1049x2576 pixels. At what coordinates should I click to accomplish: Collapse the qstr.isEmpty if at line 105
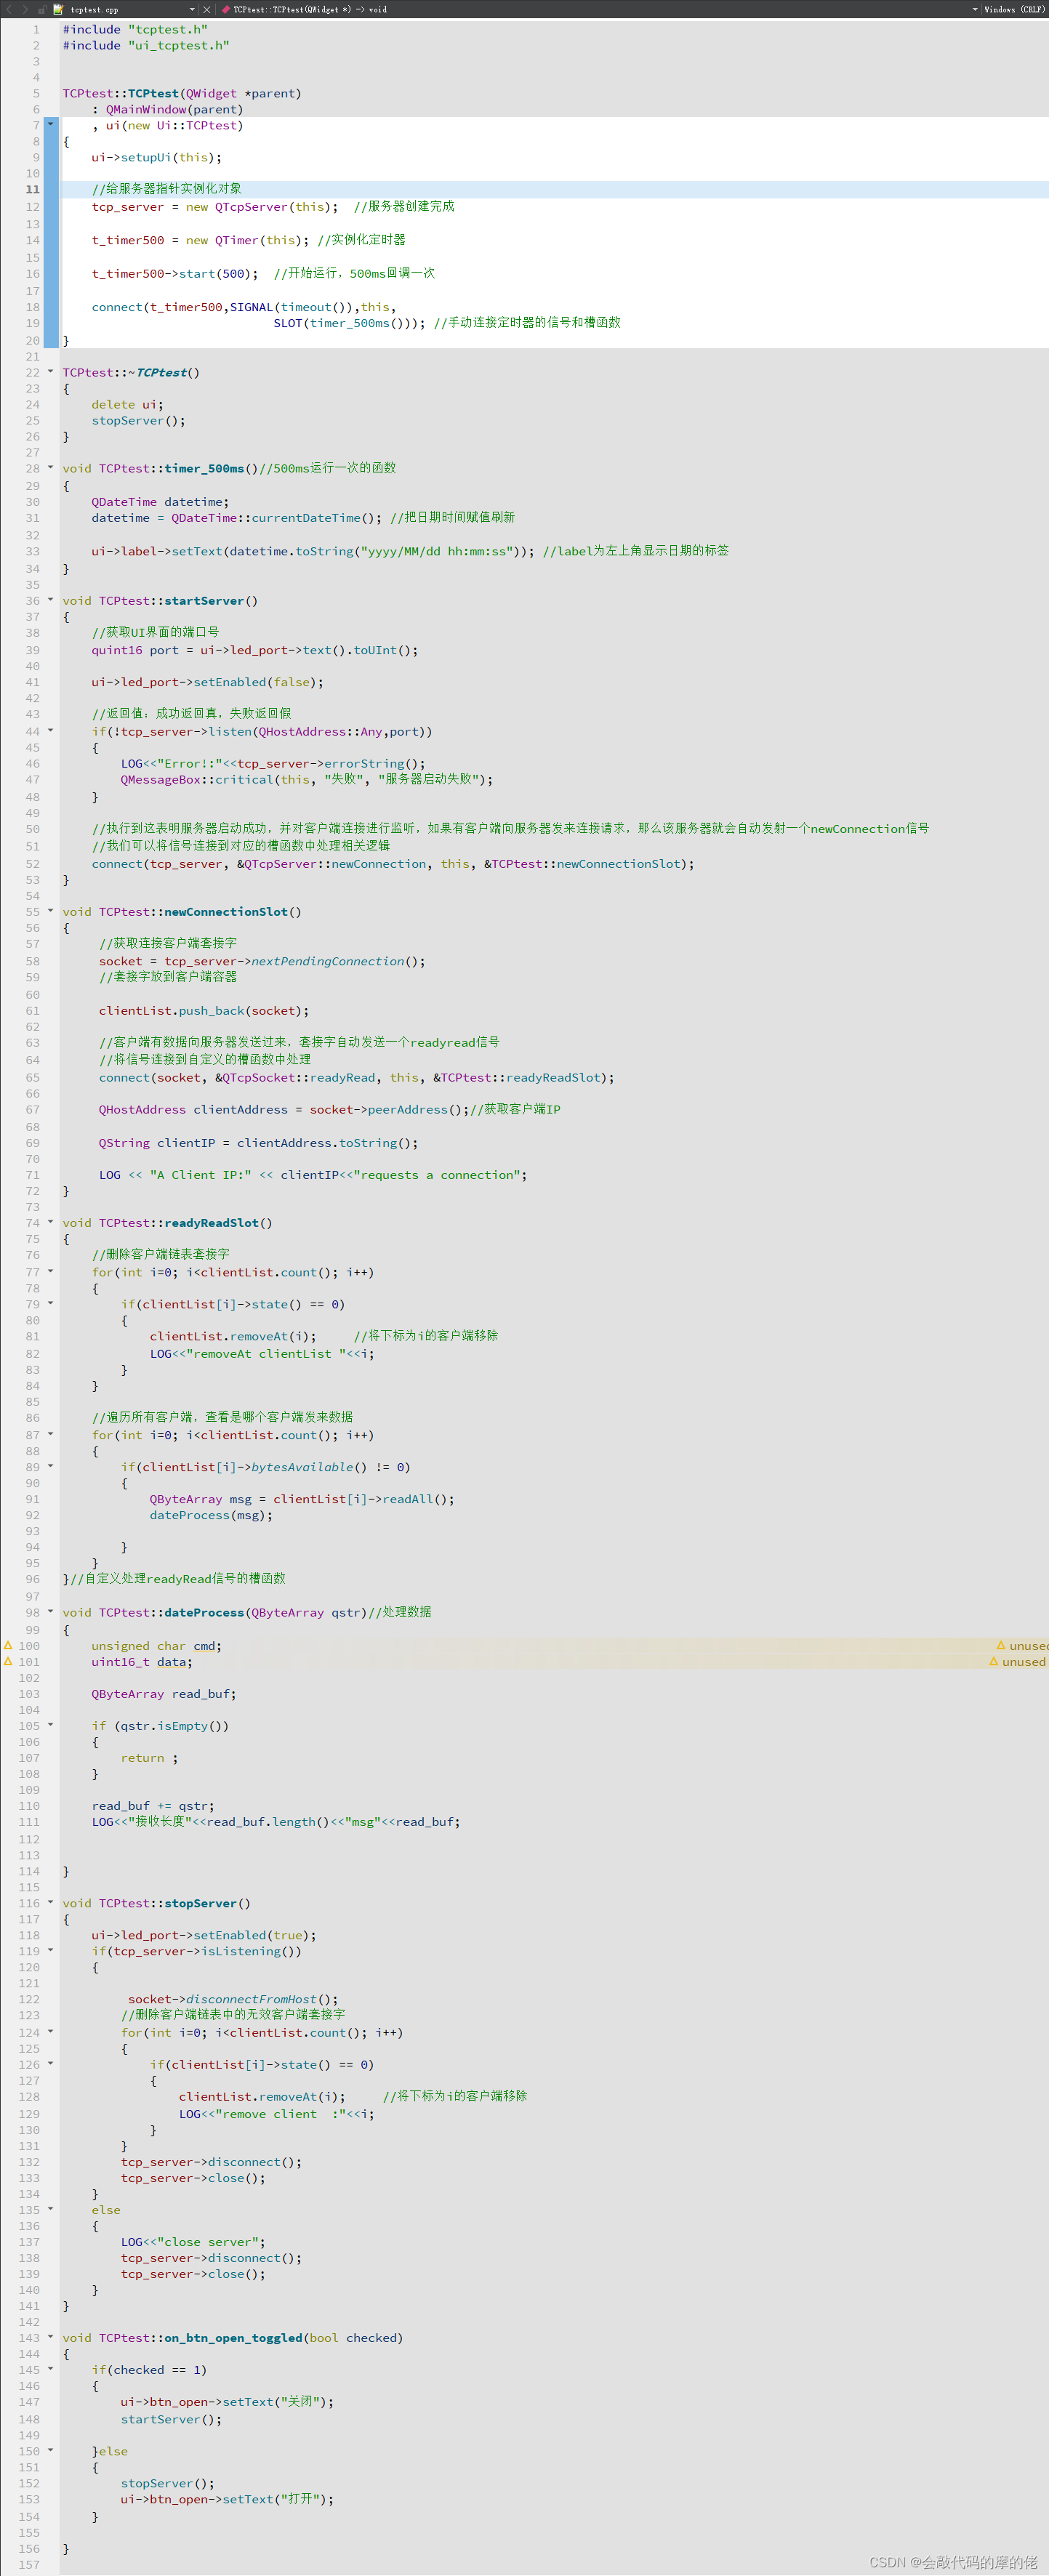pyautogui.click(x=51, y=1725)
